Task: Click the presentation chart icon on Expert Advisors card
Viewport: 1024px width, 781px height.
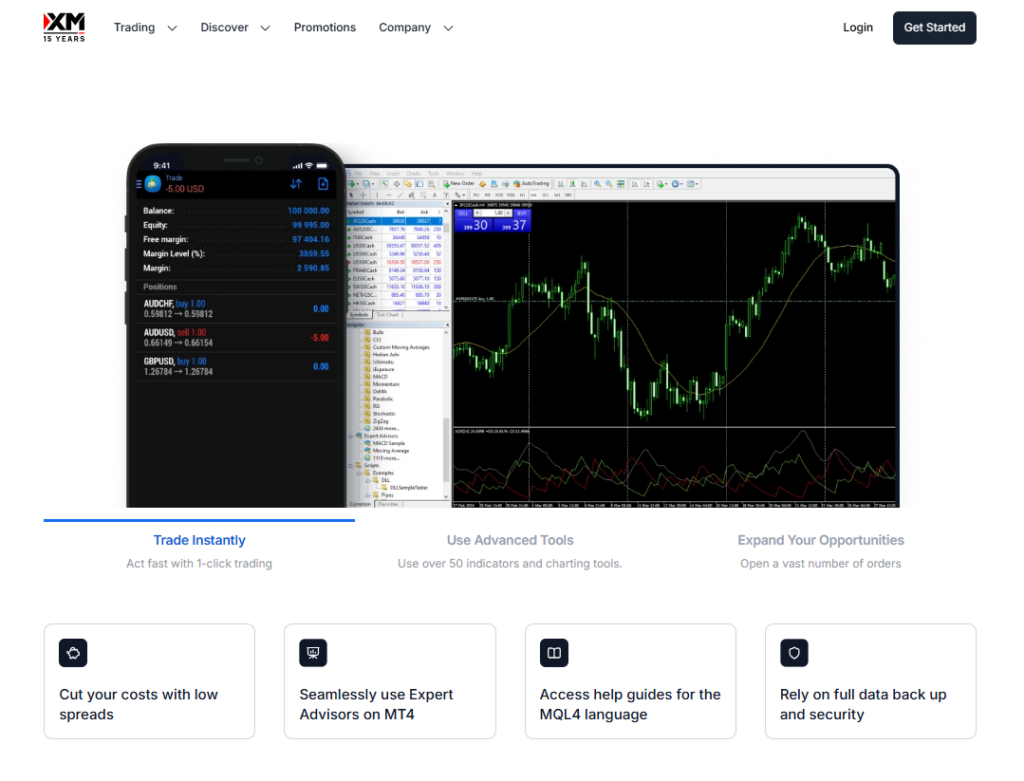Action: pos(313,653)
